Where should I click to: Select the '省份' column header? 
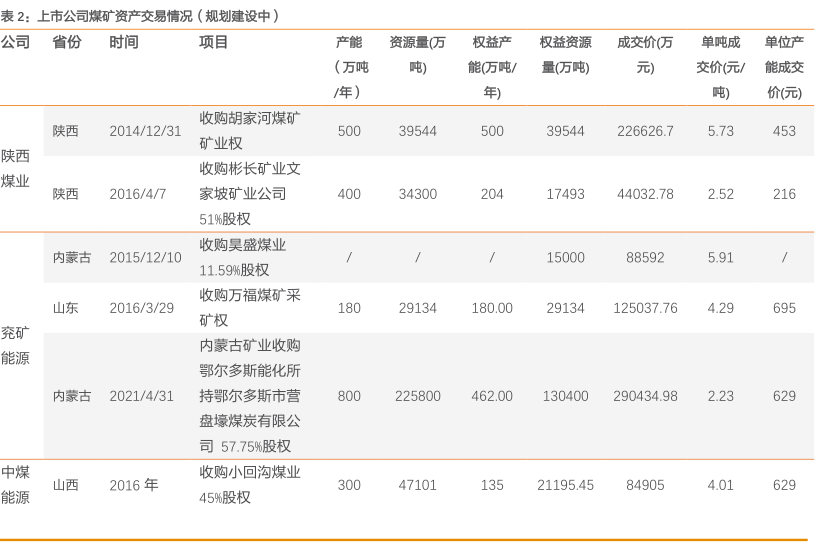[66, 42]
